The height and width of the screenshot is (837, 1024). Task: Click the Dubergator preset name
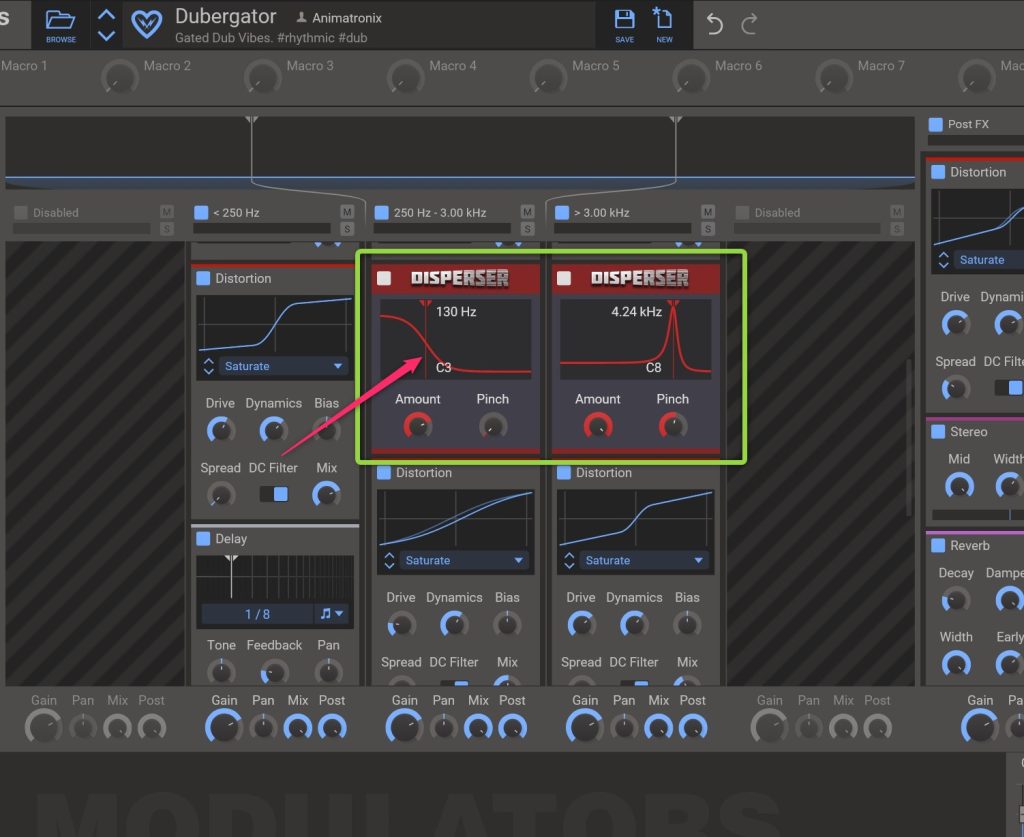[x=225, y=17]
